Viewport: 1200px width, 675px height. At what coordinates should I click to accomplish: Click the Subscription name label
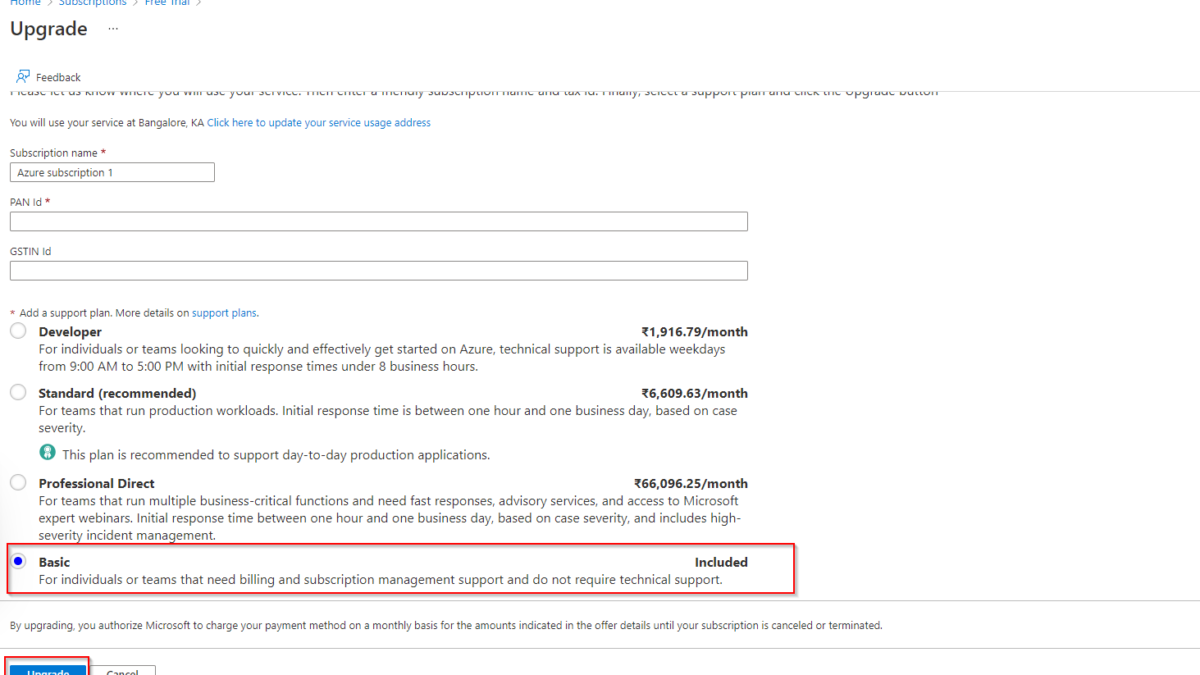(54, 153)
